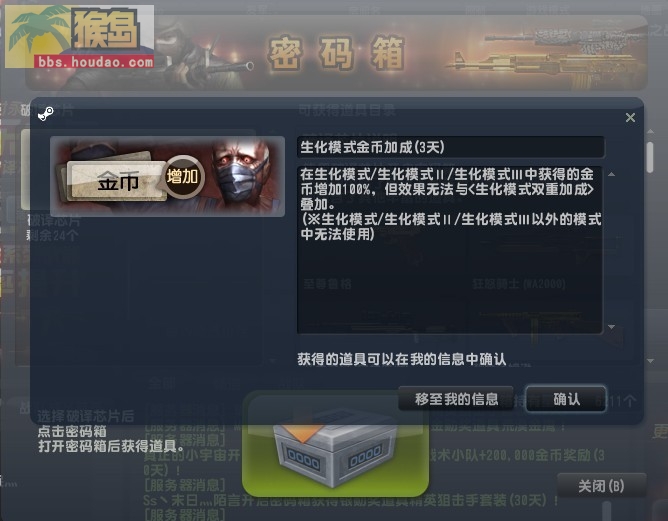Click the 金币 增加 item thumbnail image
Screen dimensions: 668x521
point(167,176)
